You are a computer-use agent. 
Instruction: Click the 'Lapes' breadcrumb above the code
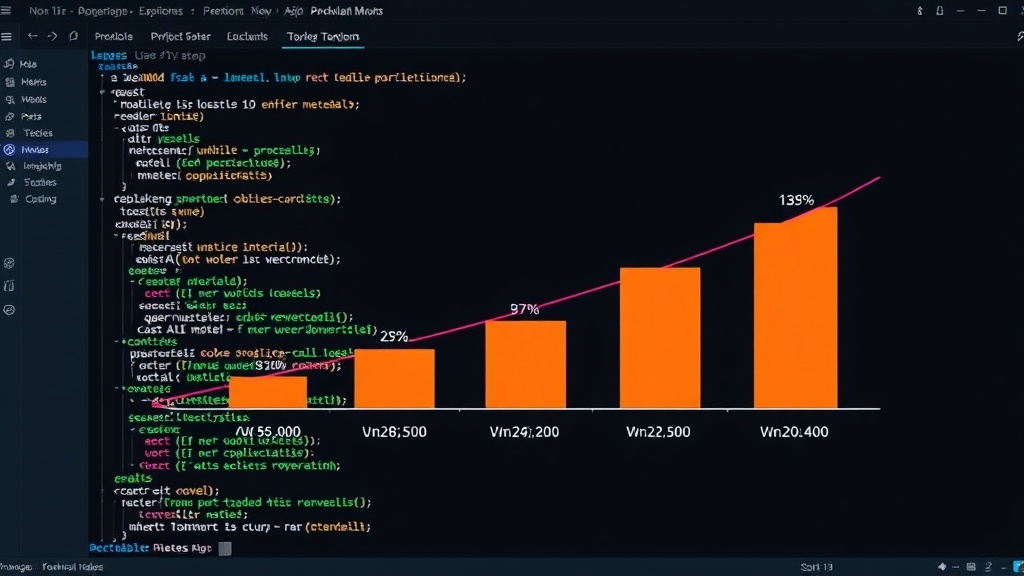pos(108,56)
